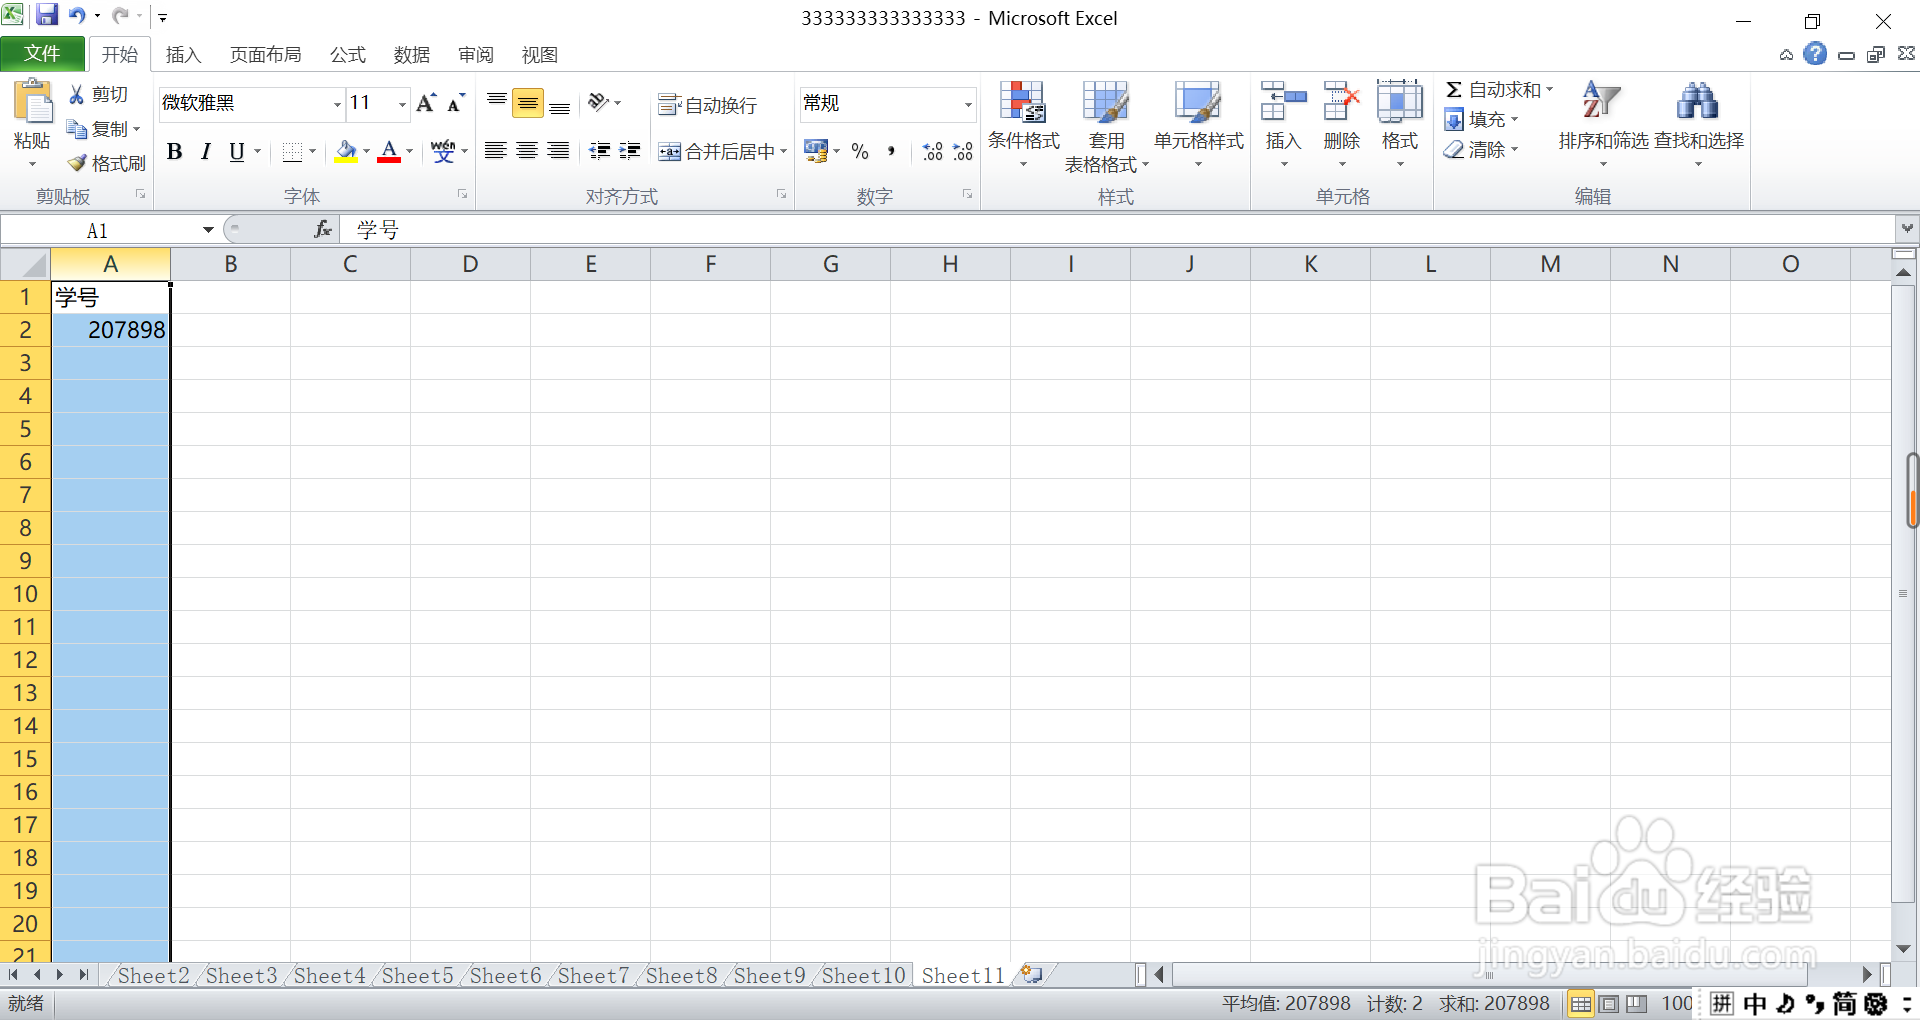Click the Paste clipboard icon

point(32,103)
